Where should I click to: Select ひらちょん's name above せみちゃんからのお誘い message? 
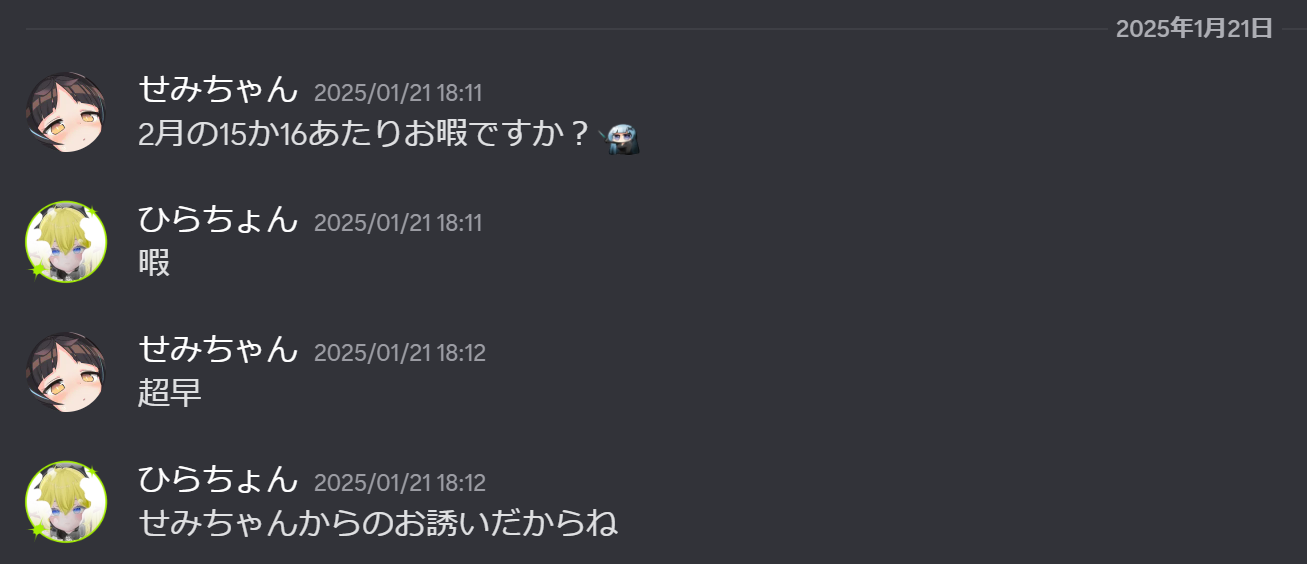coord(218,479)
